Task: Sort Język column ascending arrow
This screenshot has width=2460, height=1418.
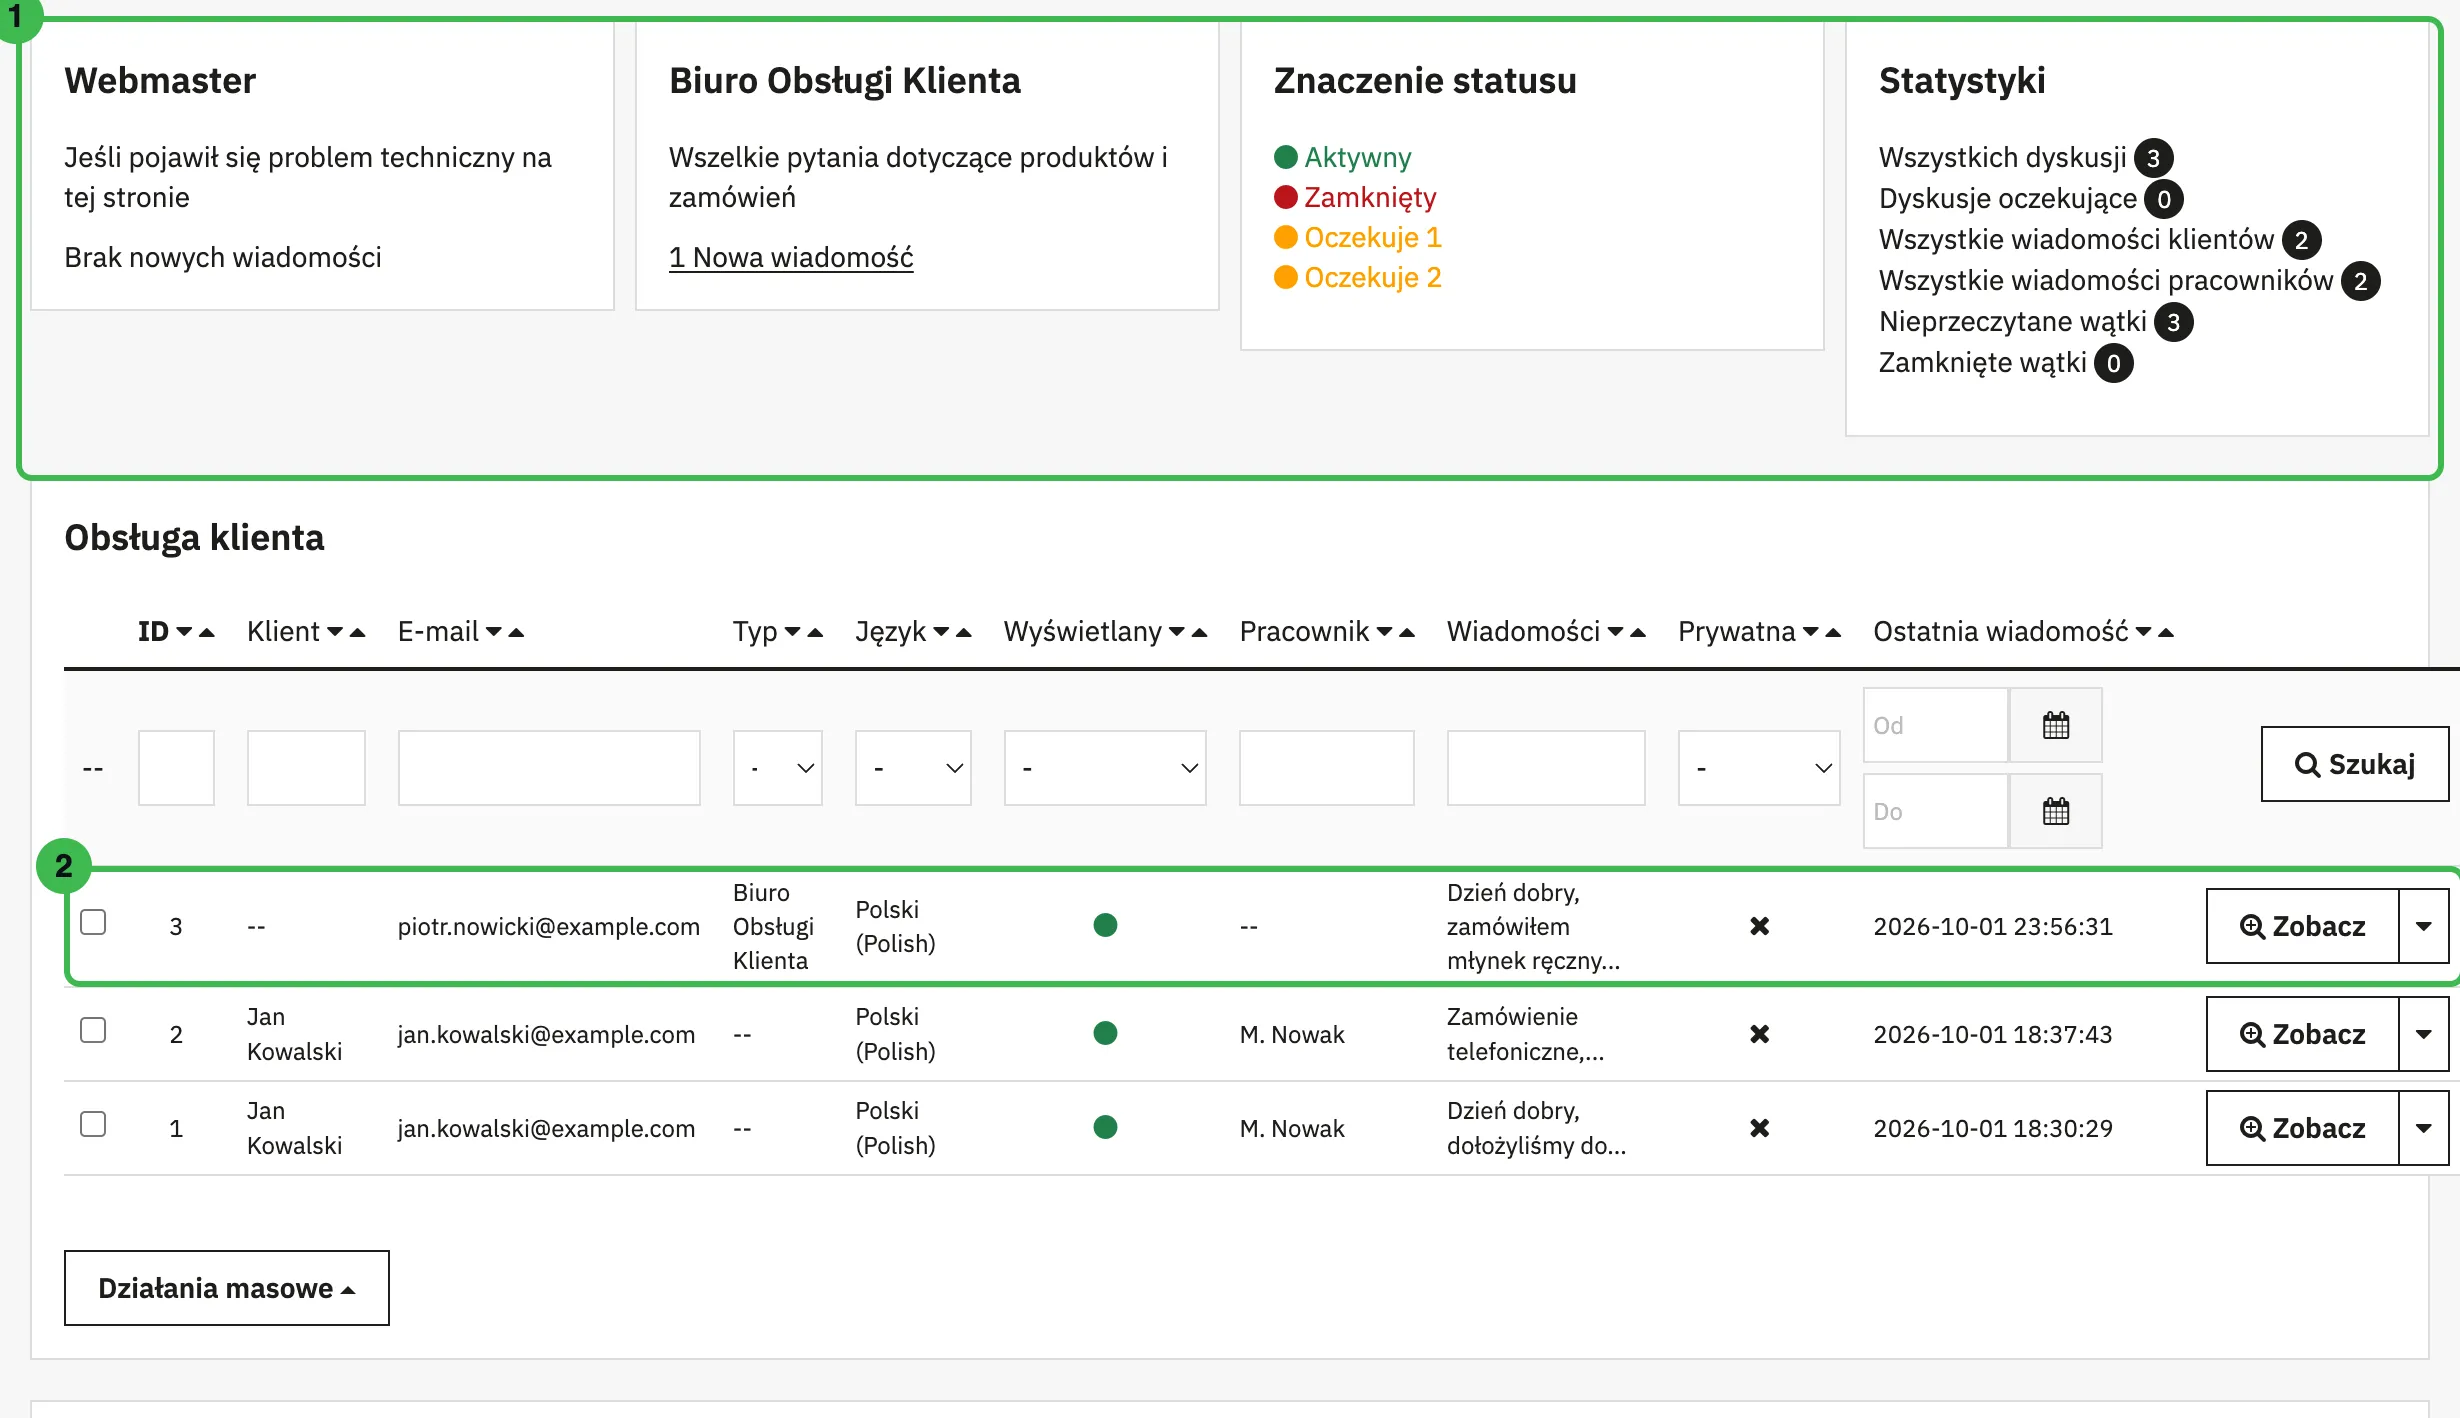Action: point(964,632)
